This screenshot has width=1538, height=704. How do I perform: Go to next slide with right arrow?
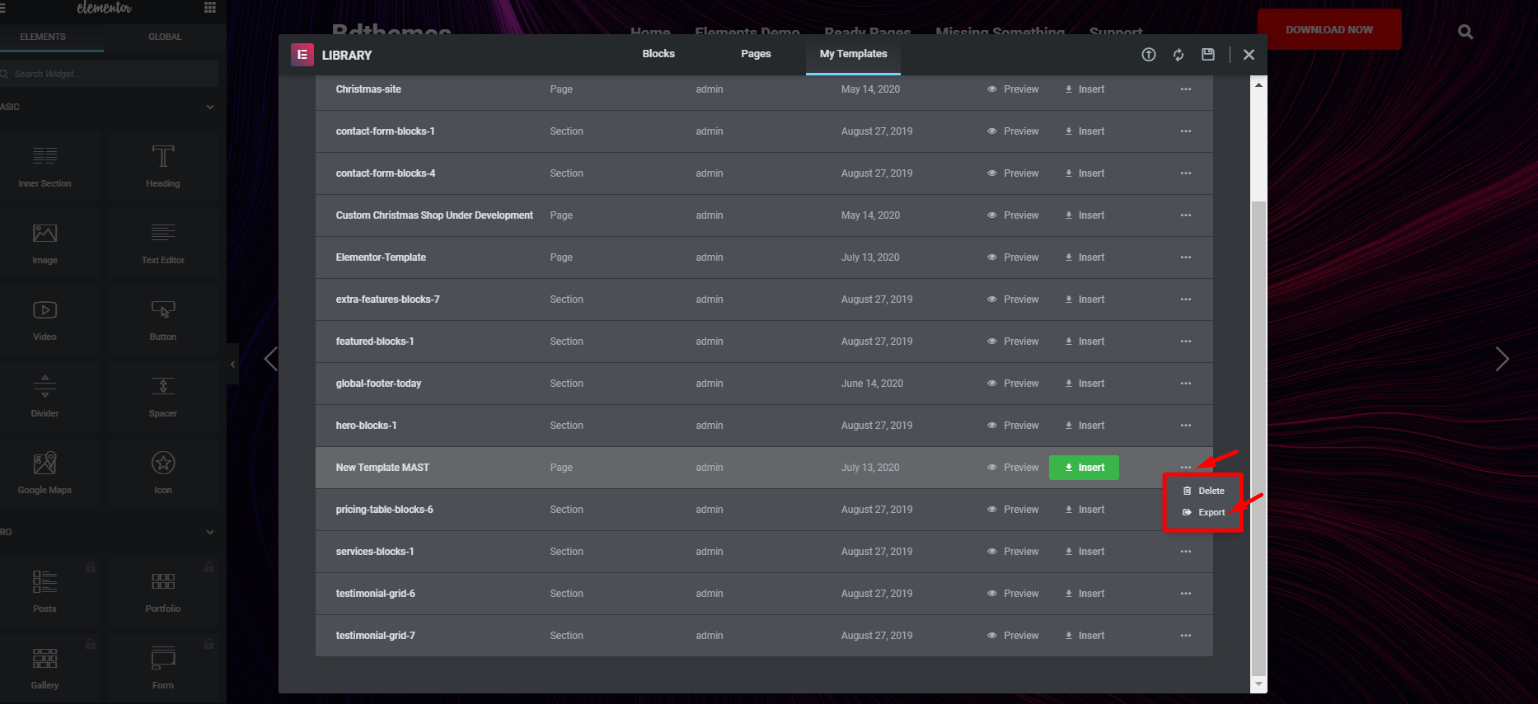tap(1501, 359)
